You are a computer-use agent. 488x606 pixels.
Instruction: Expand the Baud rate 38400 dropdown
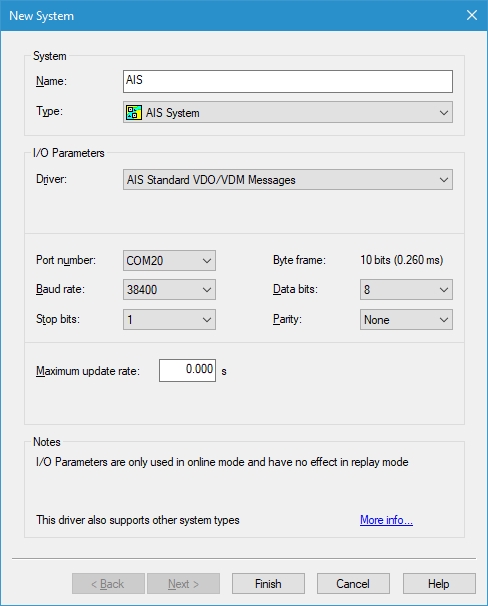[x=169, y=289]
